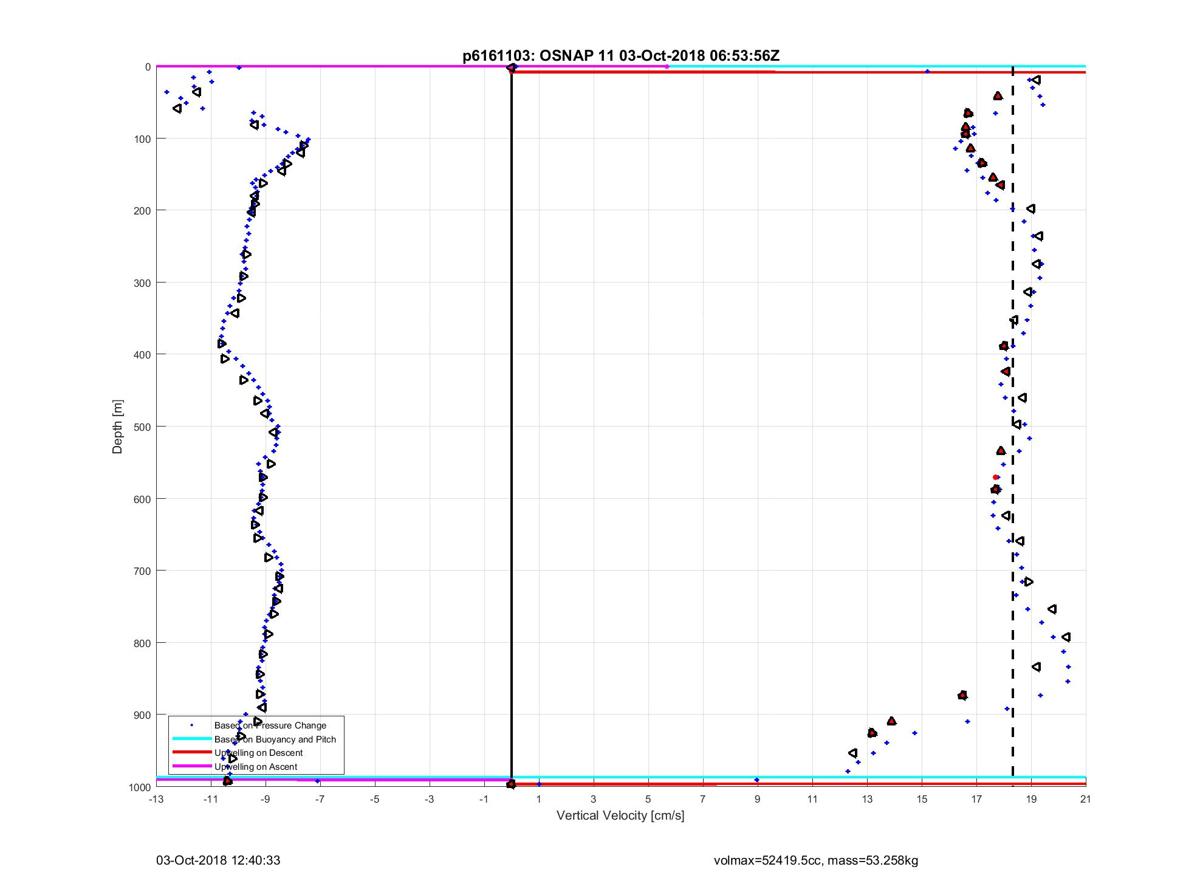The height and width of the screenshot is (885, 1200).
Task: Click x-axis tick label '13'
Action: coord(867,799)
